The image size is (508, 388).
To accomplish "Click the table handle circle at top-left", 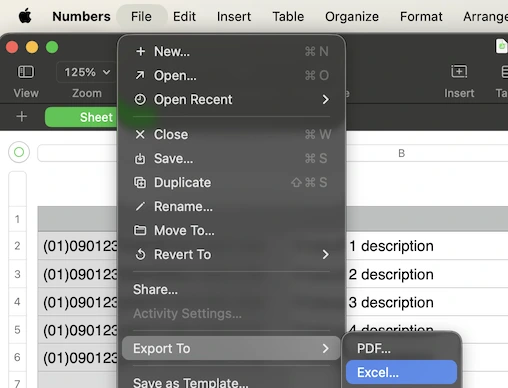I will pos(19,152).
